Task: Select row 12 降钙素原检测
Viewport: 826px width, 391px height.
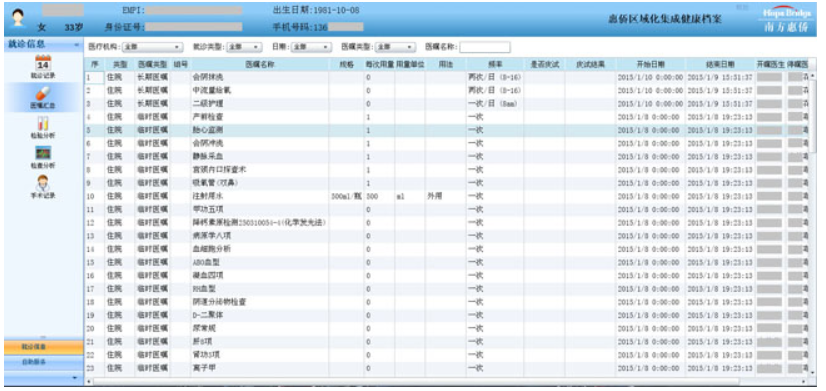Action: tap(447, 222)
